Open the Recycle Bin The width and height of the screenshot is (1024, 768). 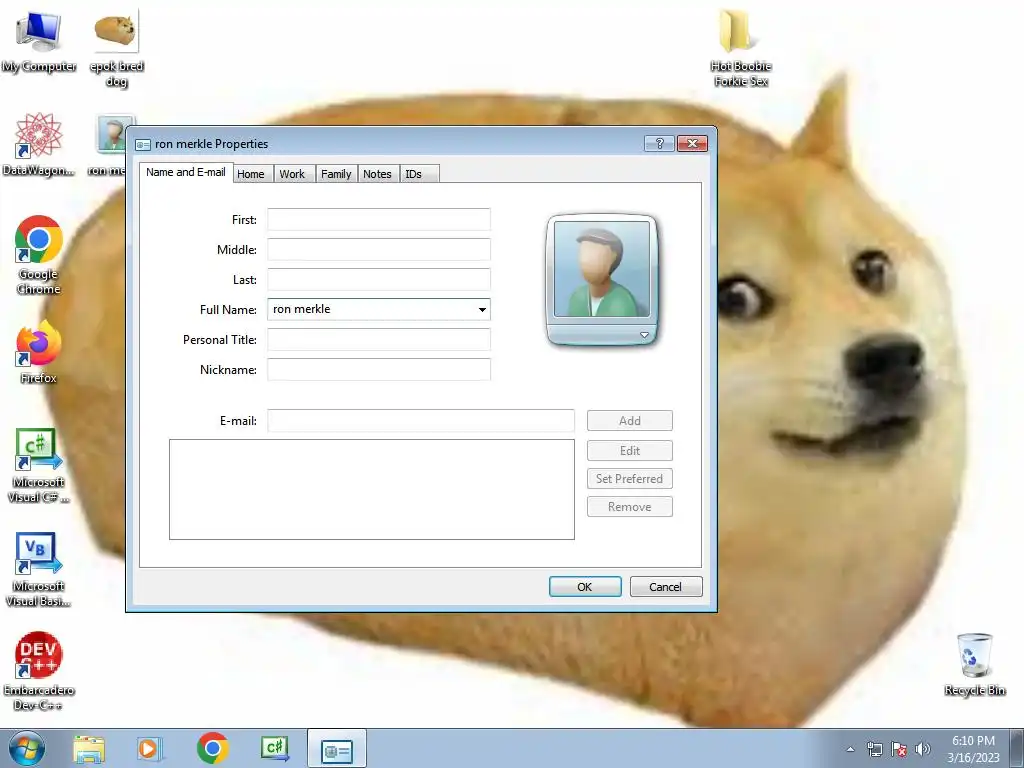[974, 664]
